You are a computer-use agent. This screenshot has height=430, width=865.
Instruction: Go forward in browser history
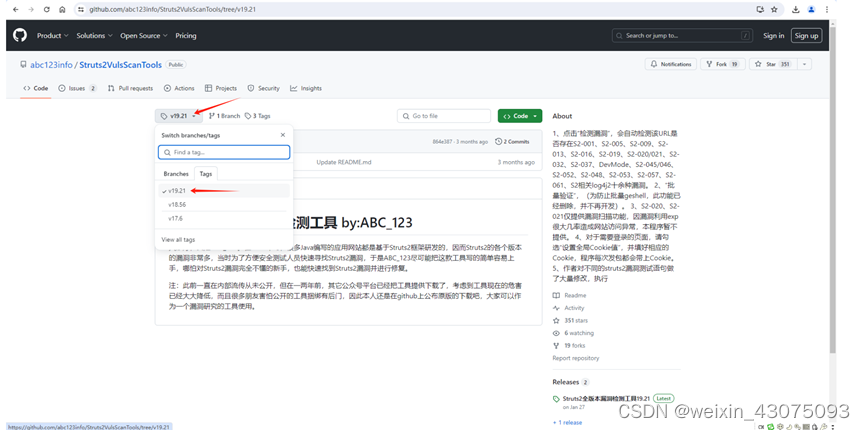[x=30, y=9]
